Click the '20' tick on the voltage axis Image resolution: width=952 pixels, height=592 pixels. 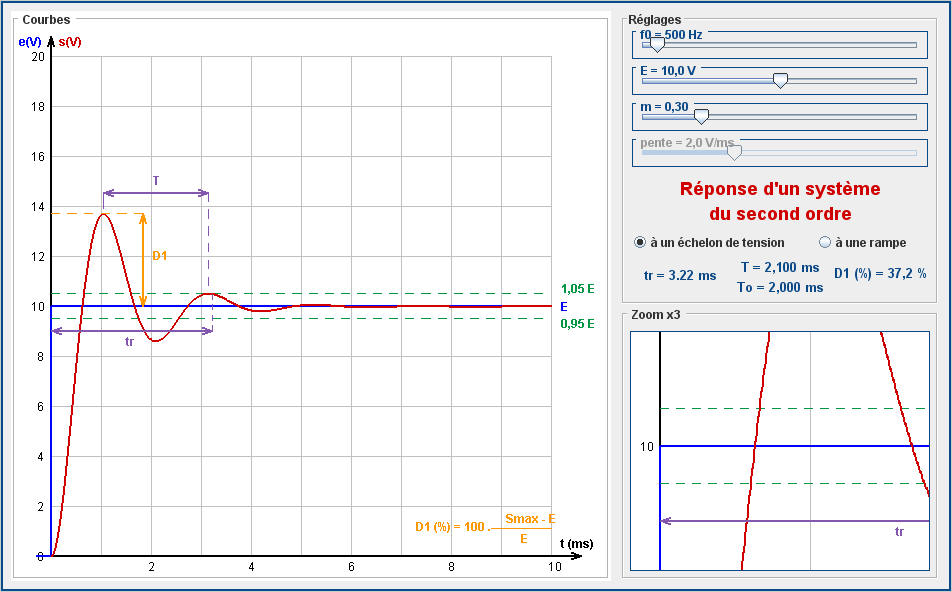pyautogui.click(x=38, y=56)
